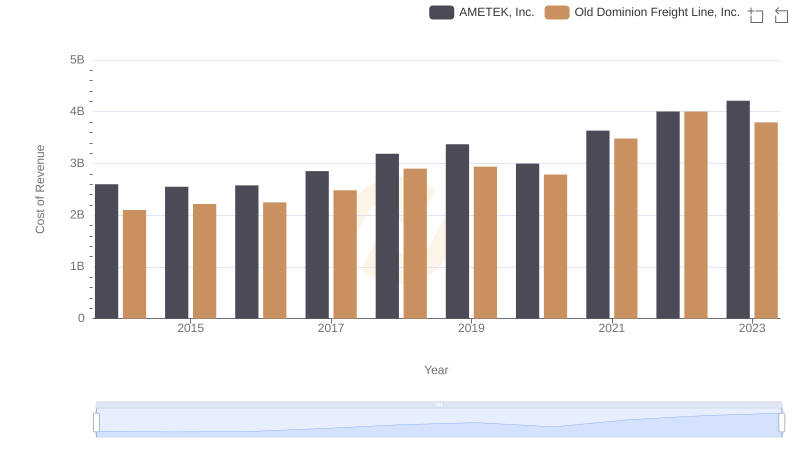
Task: Select the Old Dominion bar for 2015
Action: click(x=205, y=261)
